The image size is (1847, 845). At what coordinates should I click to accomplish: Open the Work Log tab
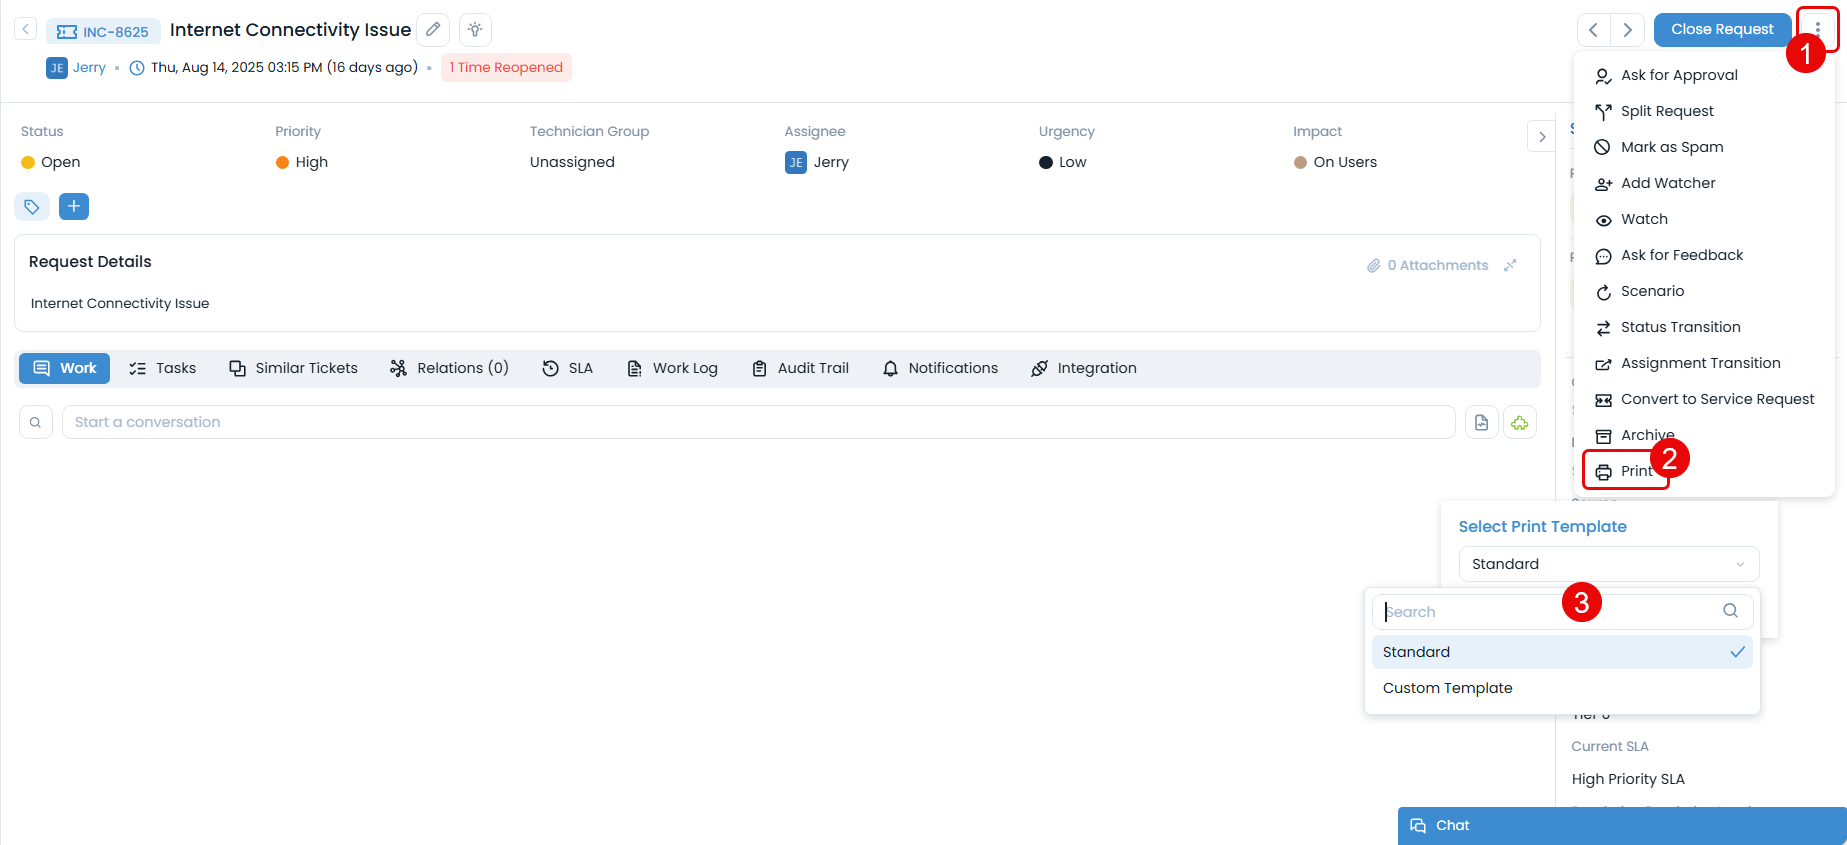point(672,368)
